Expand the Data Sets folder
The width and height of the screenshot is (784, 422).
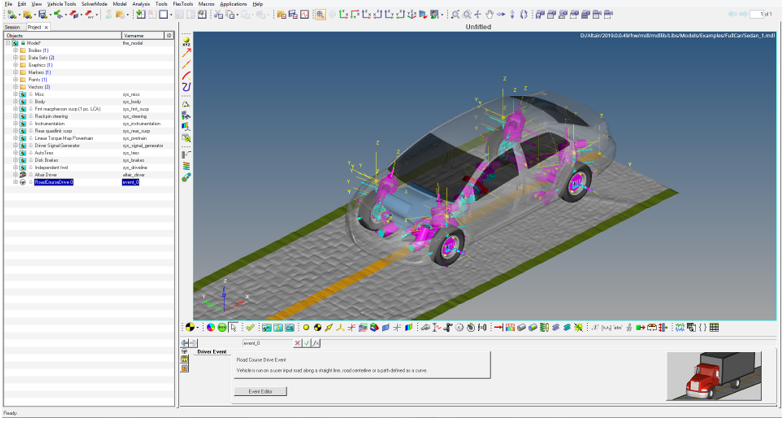click(15, 58)
